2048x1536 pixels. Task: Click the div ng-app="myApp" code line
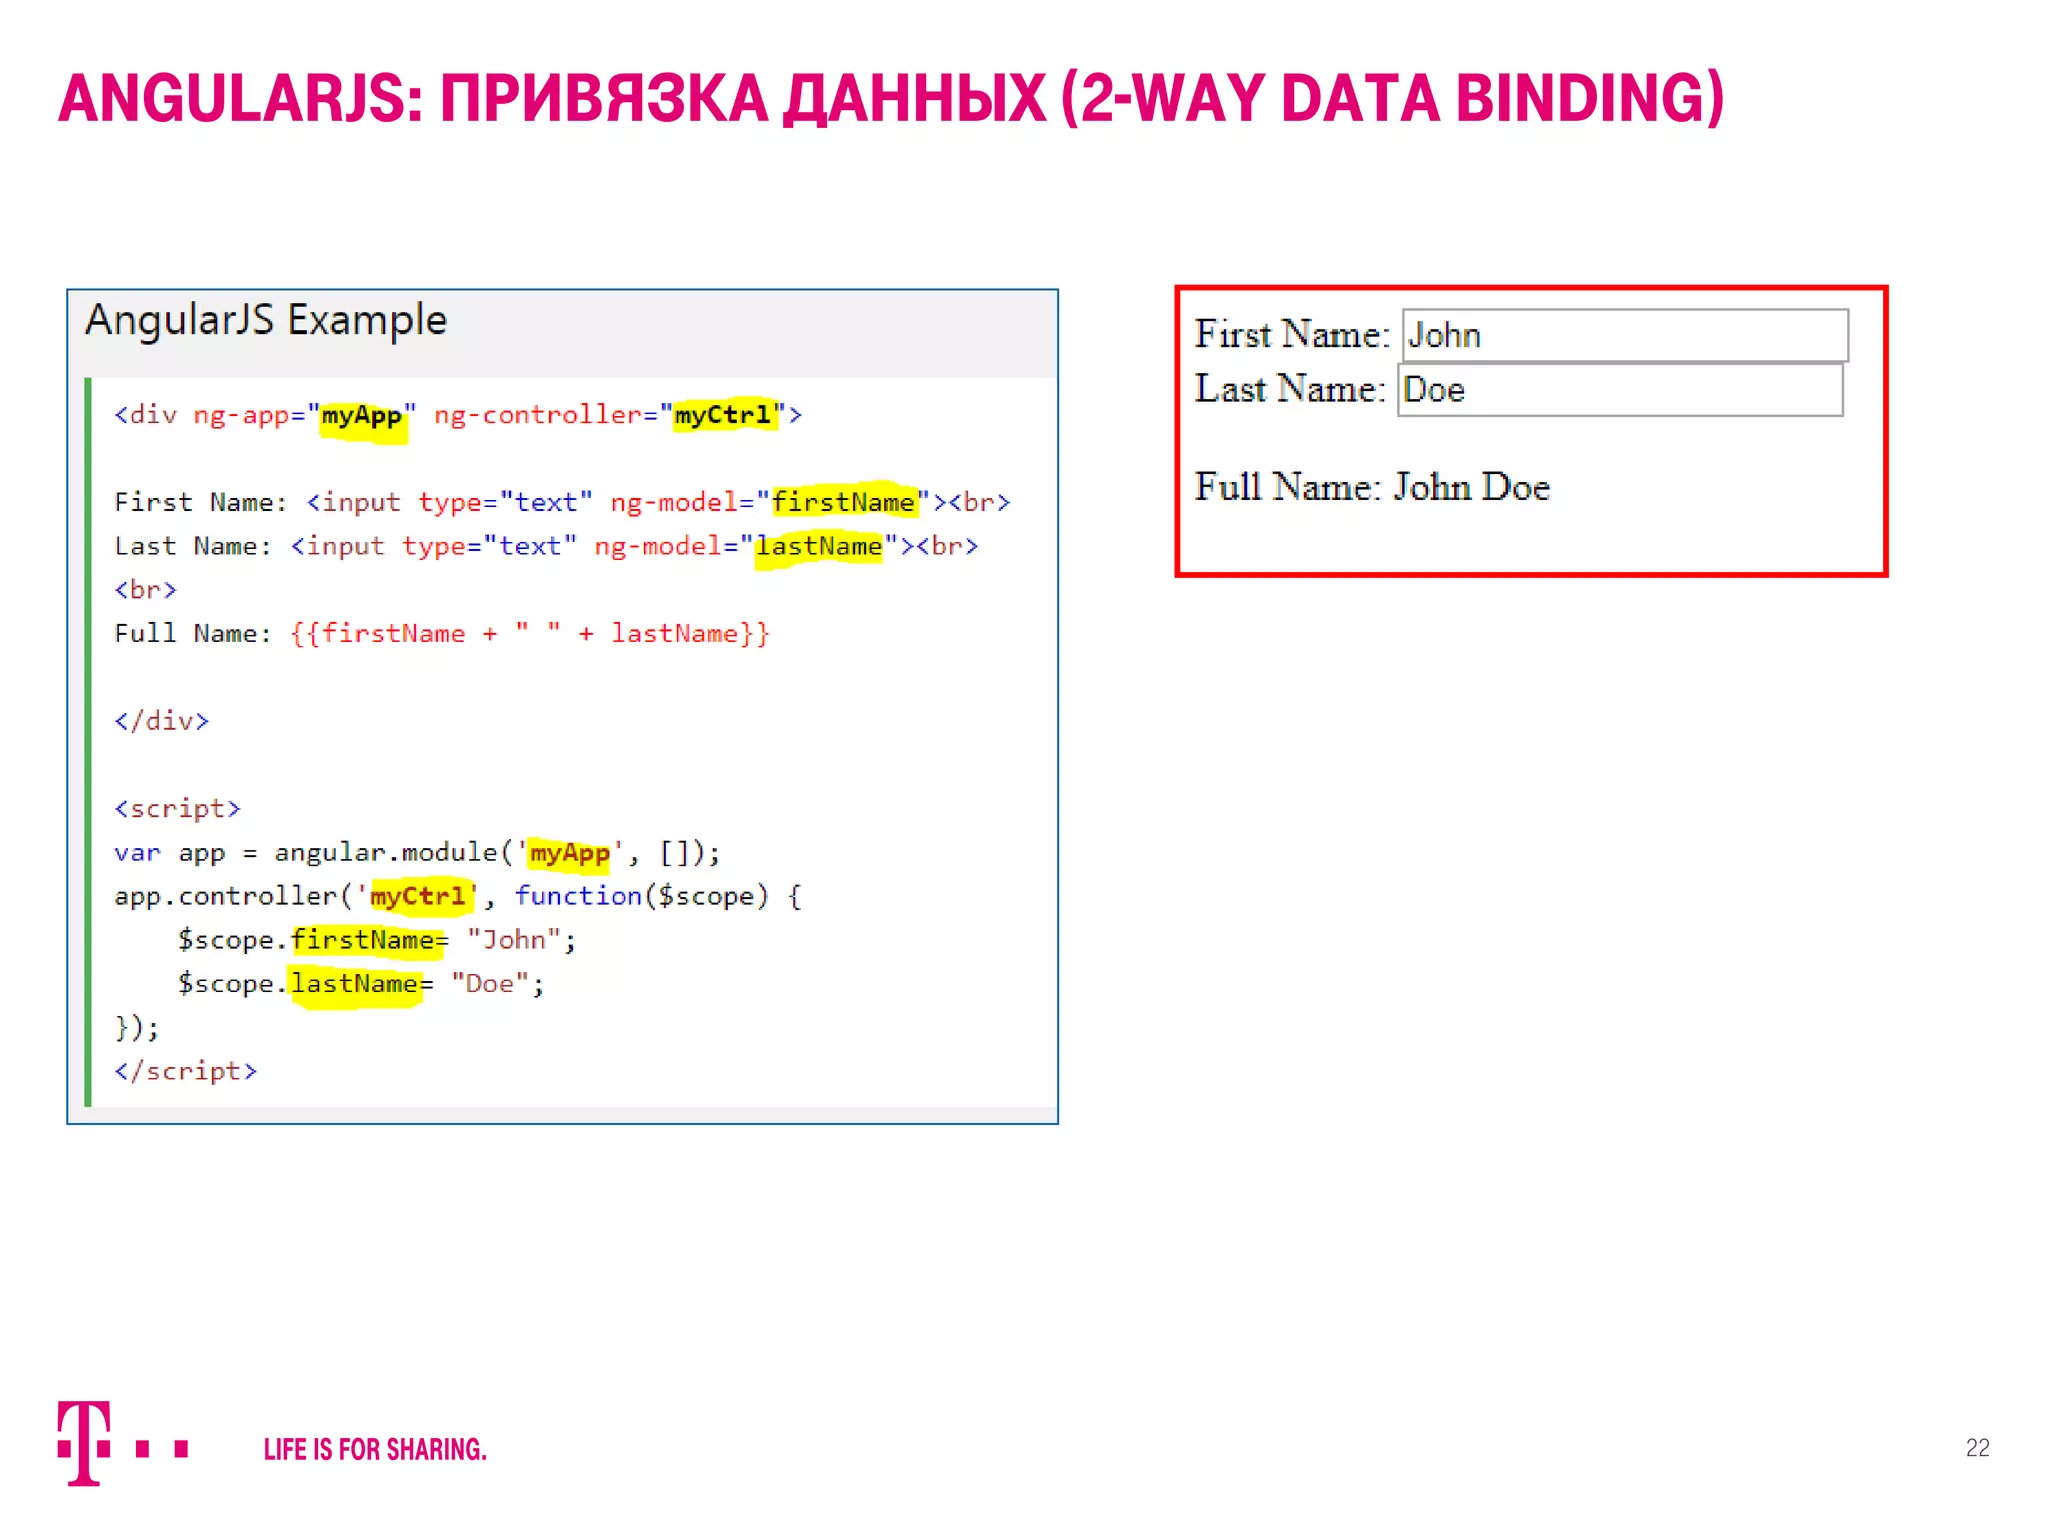(458, 415)
